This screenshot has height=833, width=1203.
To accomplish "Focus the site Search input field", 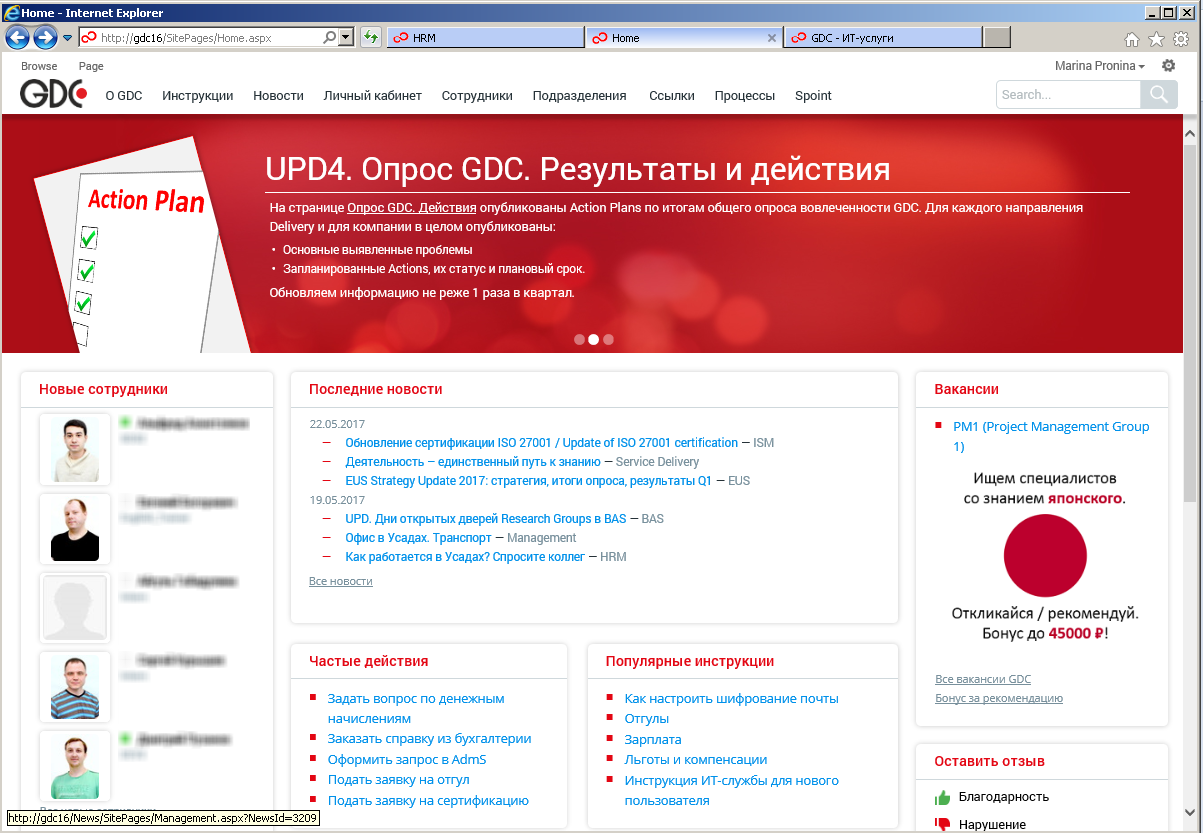I will pyautogui.click(x=1068, y=95).
